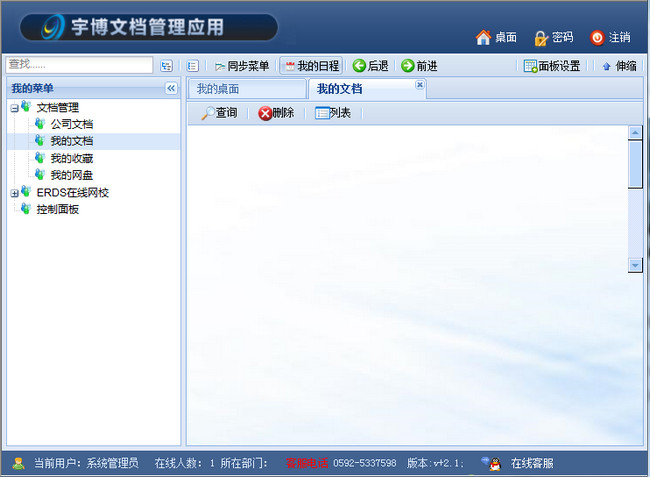Click the current user avatar icon

pyautogui.click(x=18, y=463)
